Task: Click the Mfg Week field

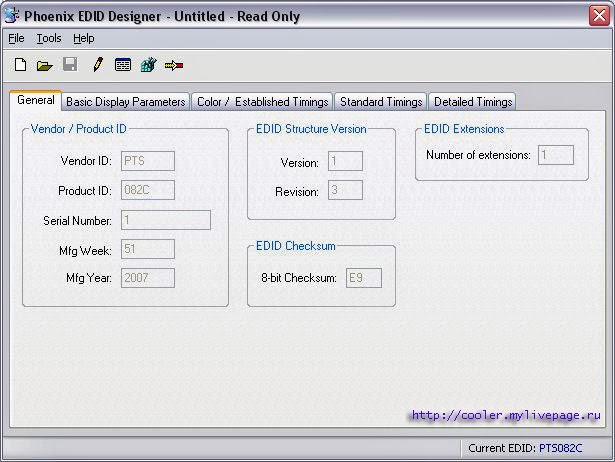Action: 148,249
